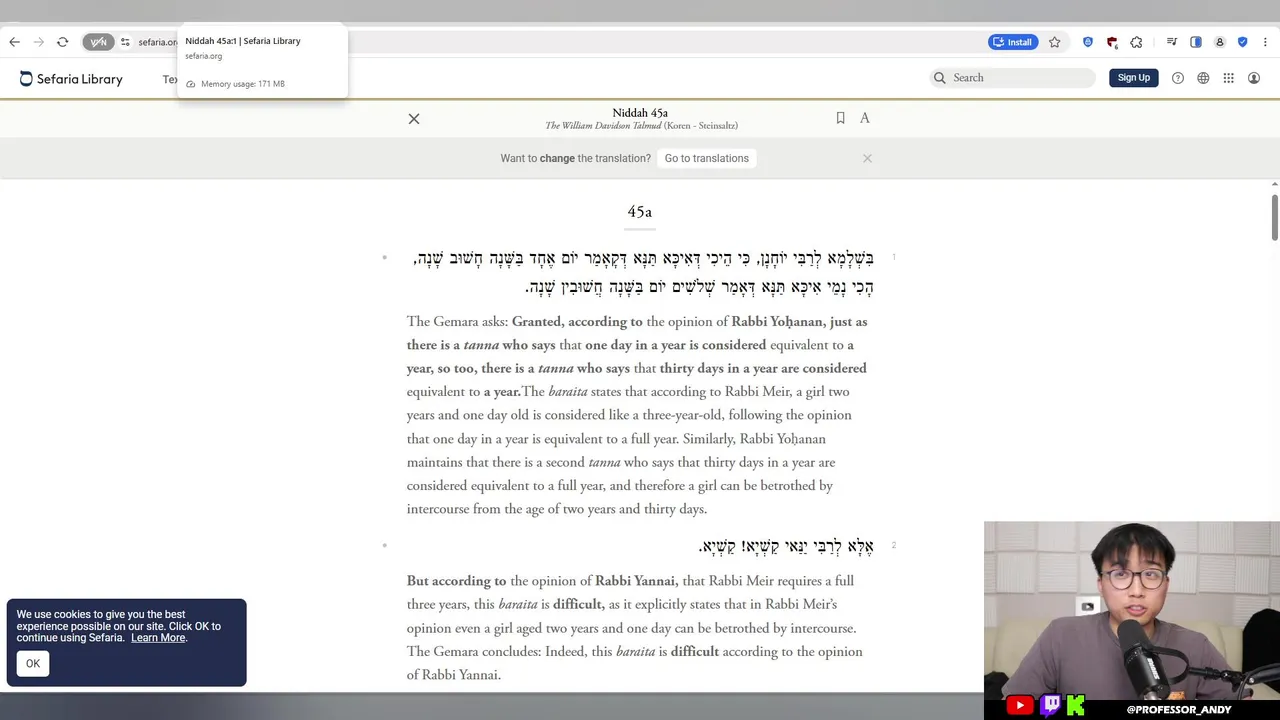This screenshot has width=1280, height=720.
Task: Open the Sefaria modules grid menu
Action: (1228, 78)
